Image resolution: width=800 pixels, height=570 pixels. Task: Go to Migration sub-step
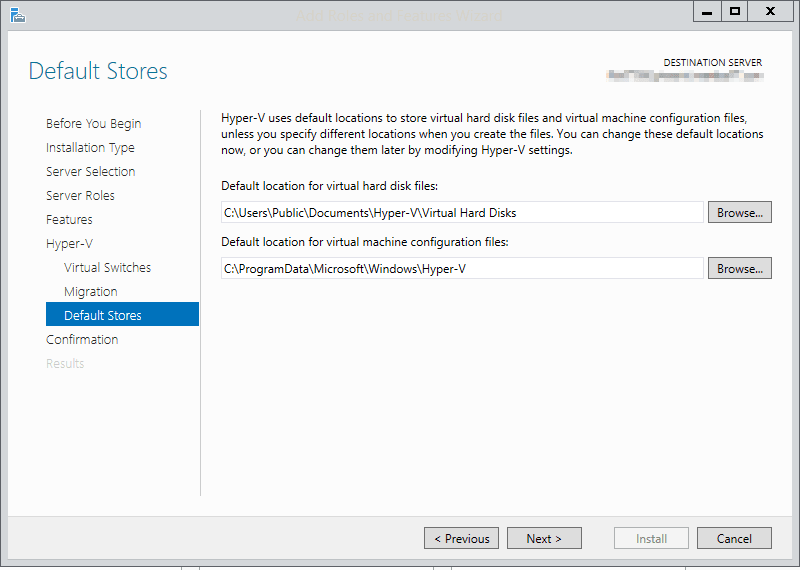[90, 291]
